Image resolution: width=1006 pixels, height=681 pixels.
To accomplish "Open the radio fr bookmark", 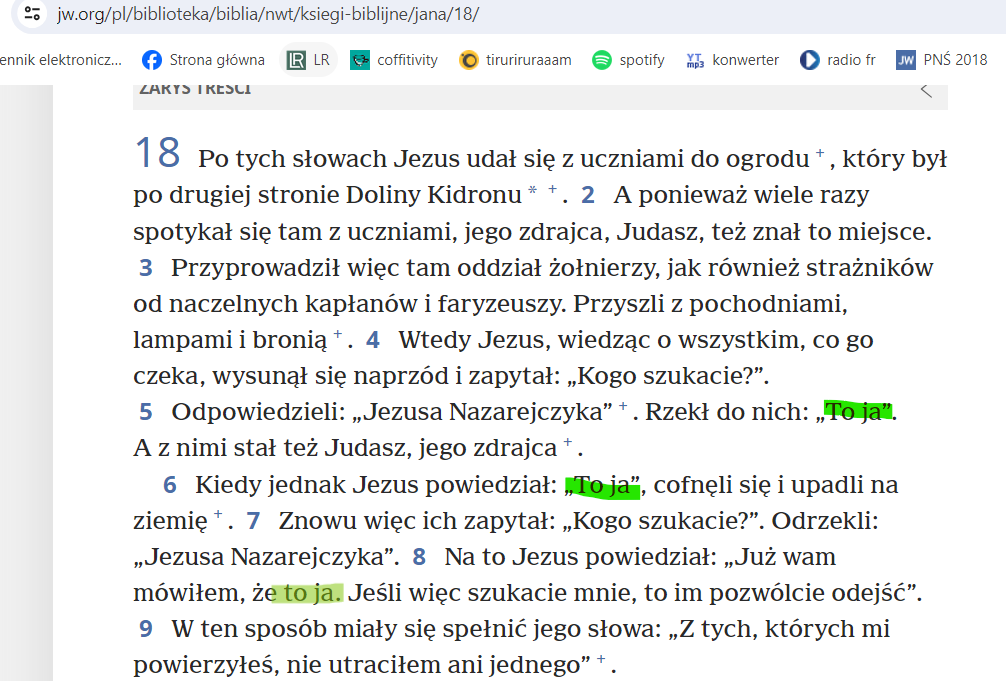I will pos(838,60).
